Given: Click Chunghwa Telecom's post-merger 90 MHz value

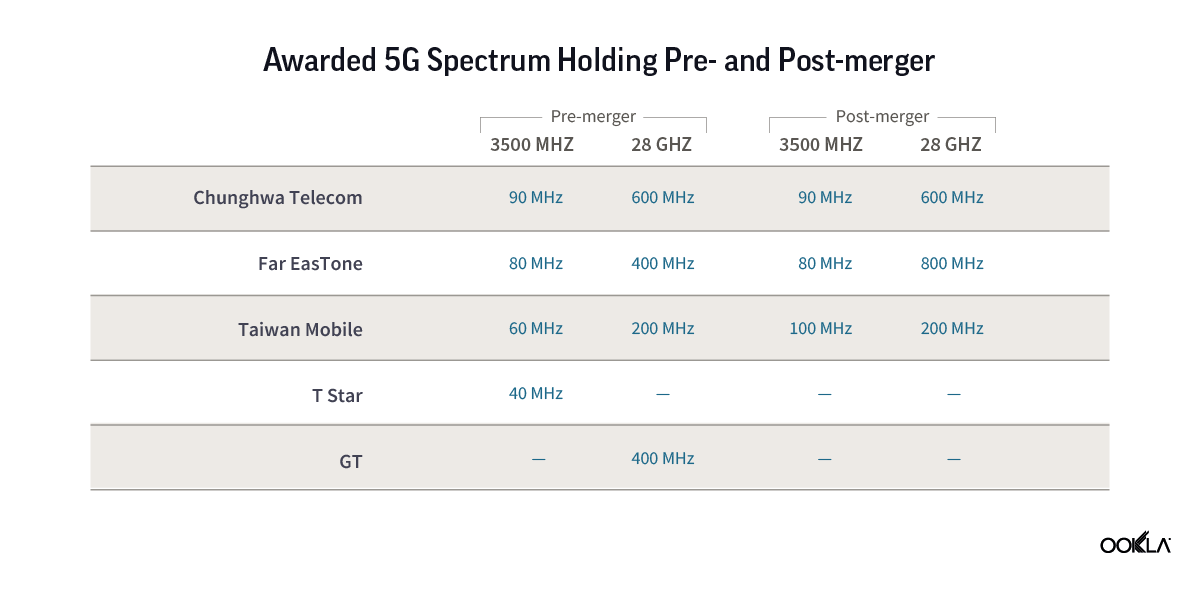Looking at the screenshot, I should point(825,198).
